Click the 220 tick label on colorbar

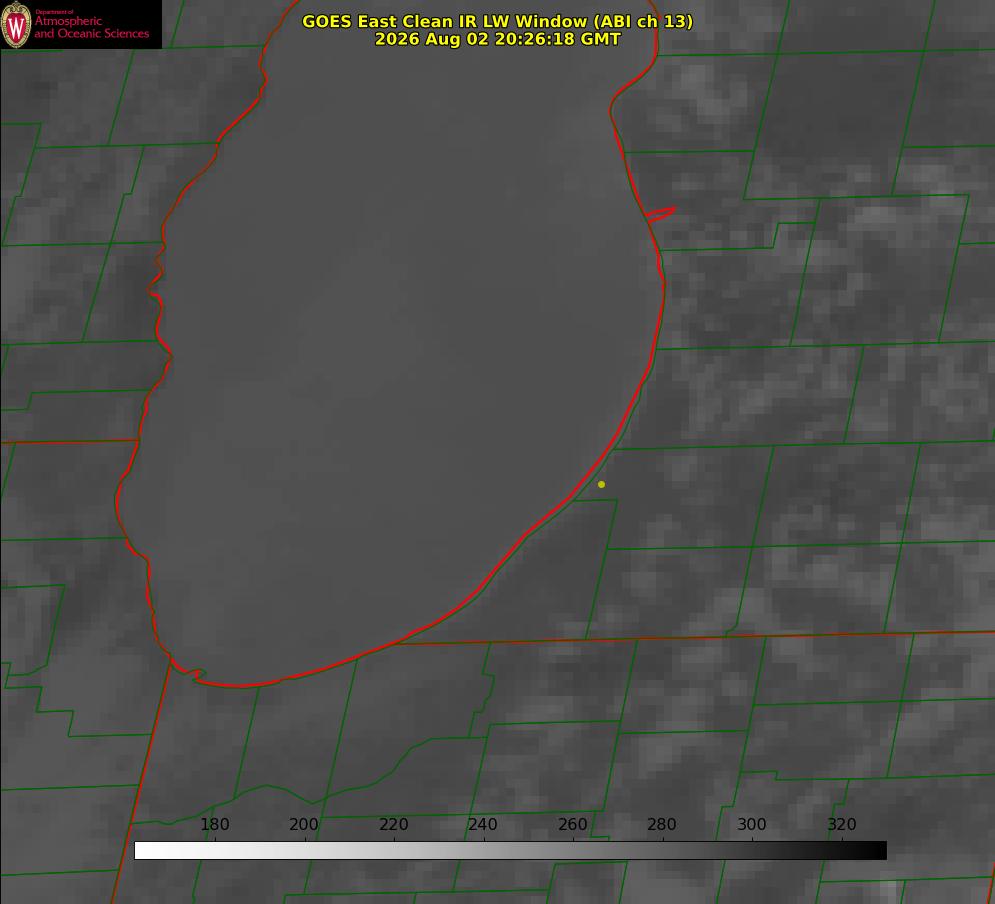[x=393, y=824]
